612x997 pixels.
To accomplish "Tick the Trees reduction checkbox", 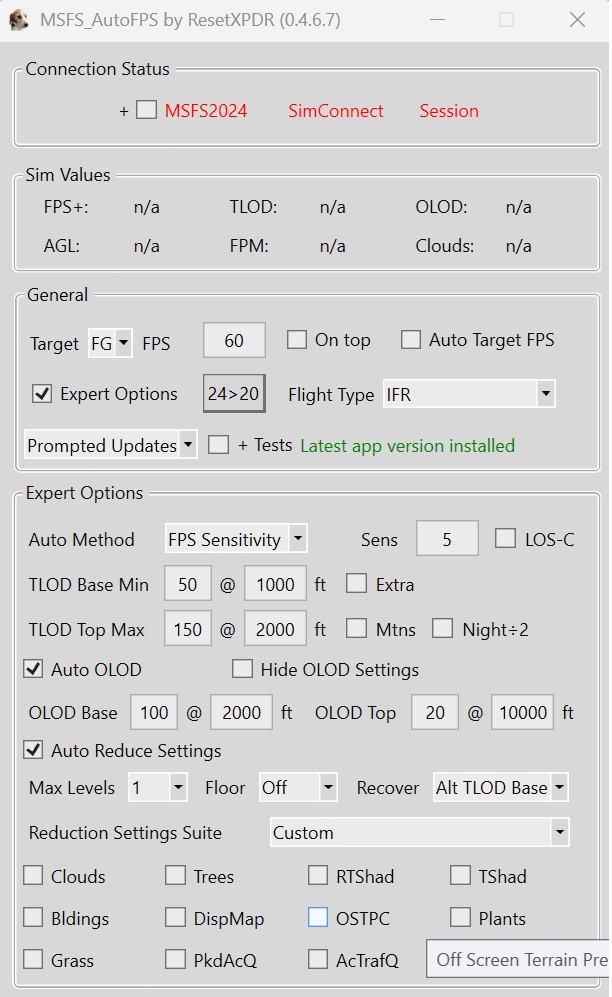I will 175,876.
